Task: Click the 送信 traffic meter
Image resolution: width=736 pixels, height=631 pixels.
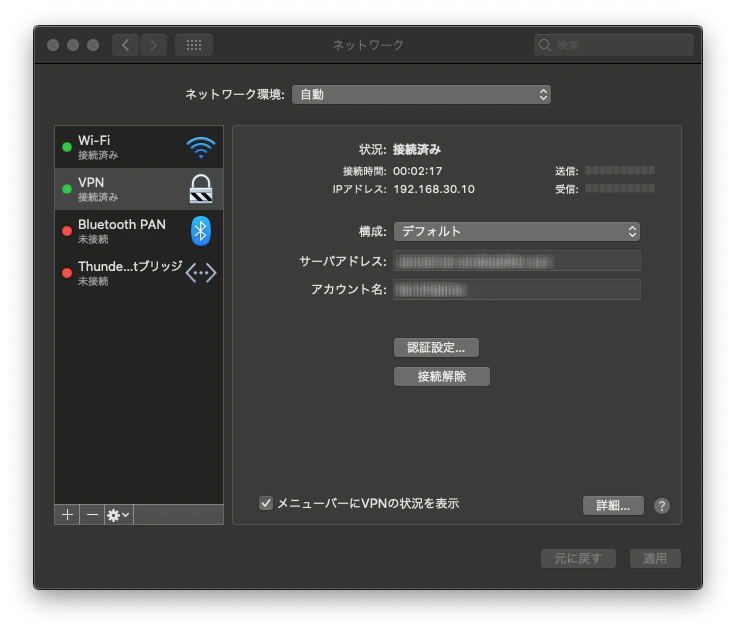Action: tap(620, 170)
